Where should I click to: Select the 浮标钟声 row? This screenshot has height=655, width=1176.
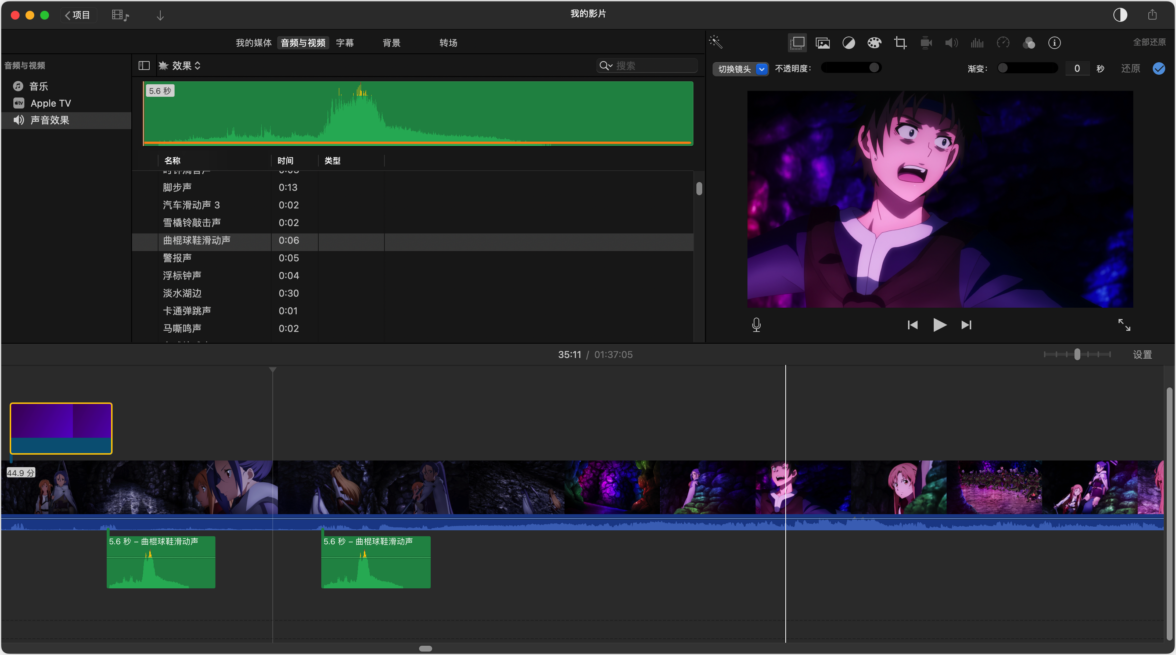click(413, 276)
